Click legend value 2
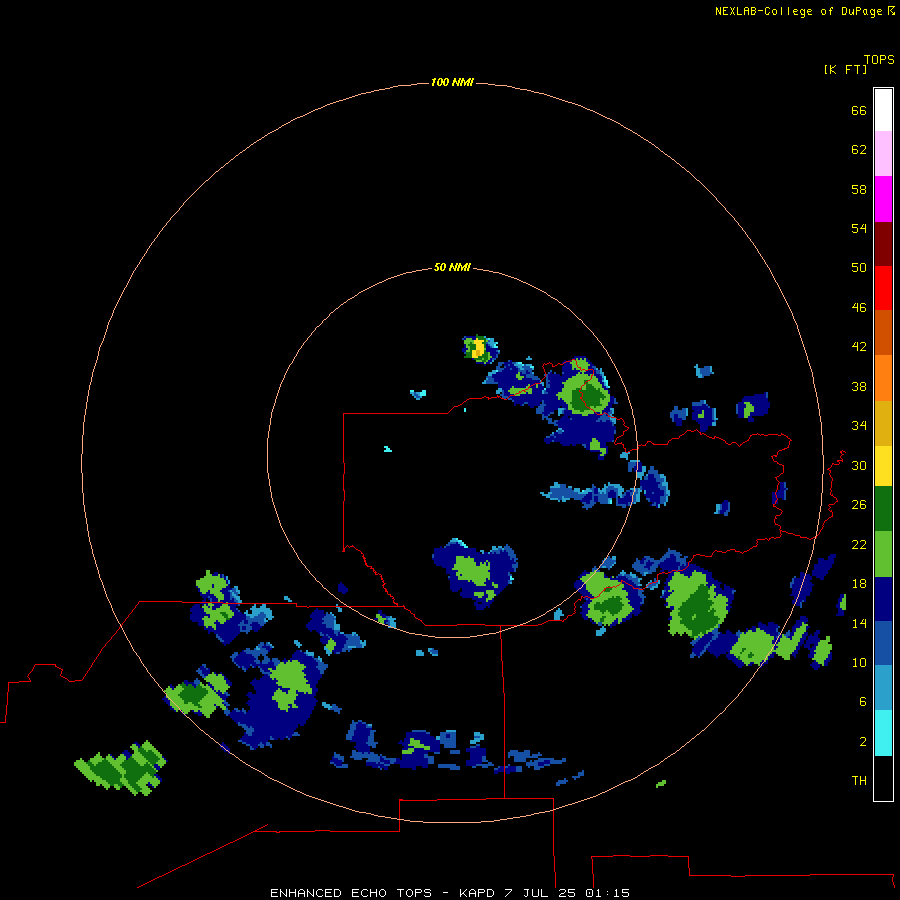The image size is (900, 900). point(862,741)
